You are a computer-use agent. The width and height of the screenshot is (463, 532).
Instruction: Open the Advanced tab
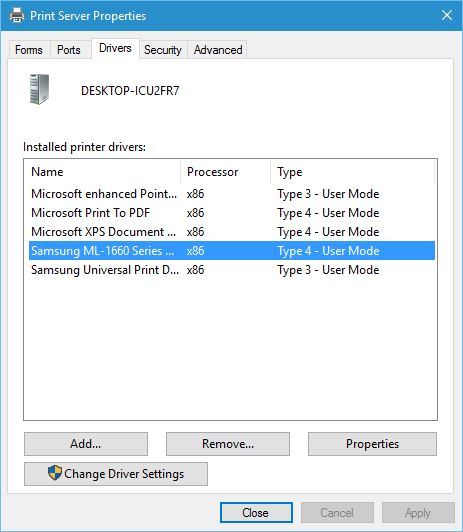tap(218, 50)
